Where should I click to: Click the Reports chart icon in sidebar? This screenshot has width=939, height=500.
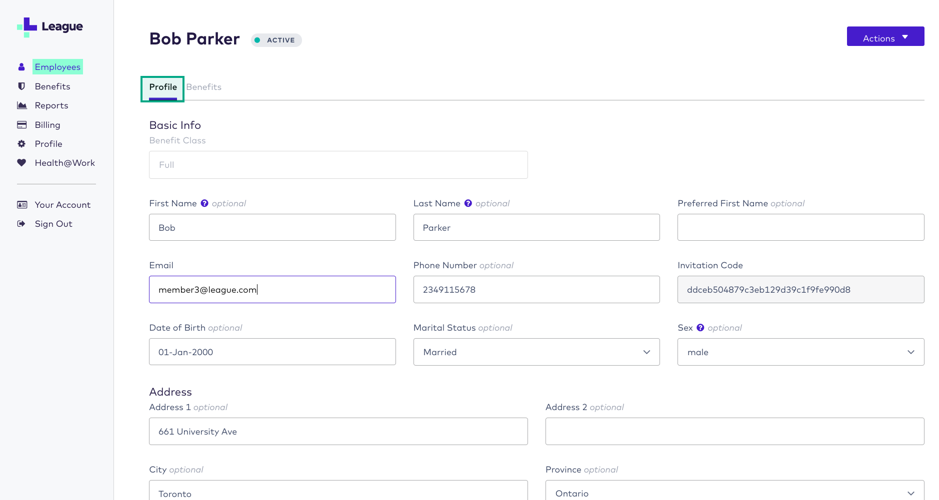tap(22, 105)
